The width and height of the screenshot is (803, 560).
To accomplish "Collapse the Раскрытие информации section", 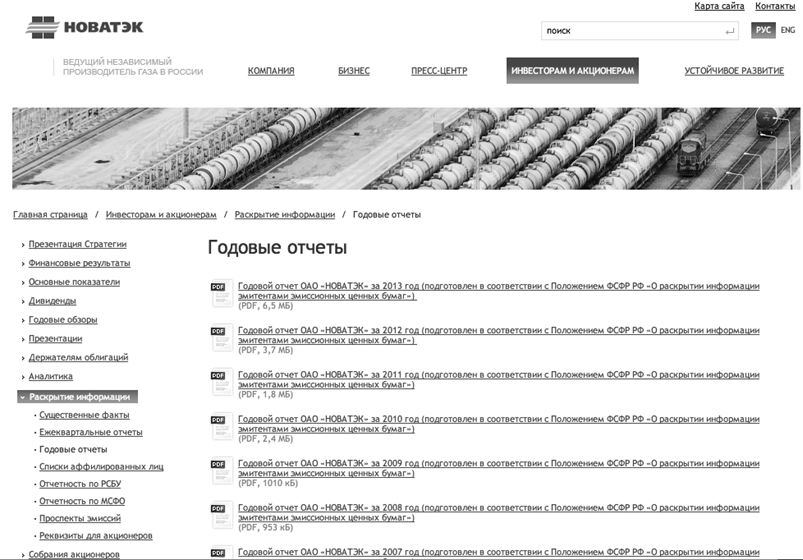I will (x=77, y=397).
